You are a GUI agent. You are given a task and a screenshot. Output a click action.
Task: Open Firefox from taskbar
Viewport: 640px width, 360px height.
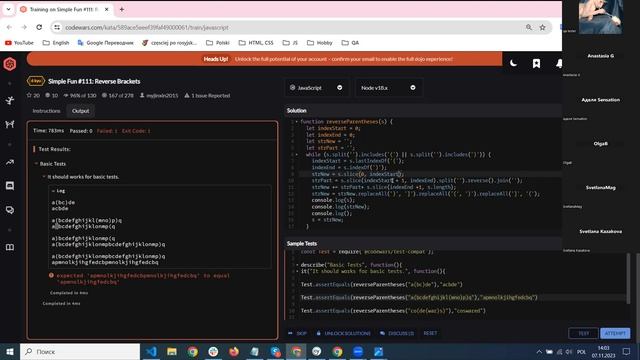(234, 351)
